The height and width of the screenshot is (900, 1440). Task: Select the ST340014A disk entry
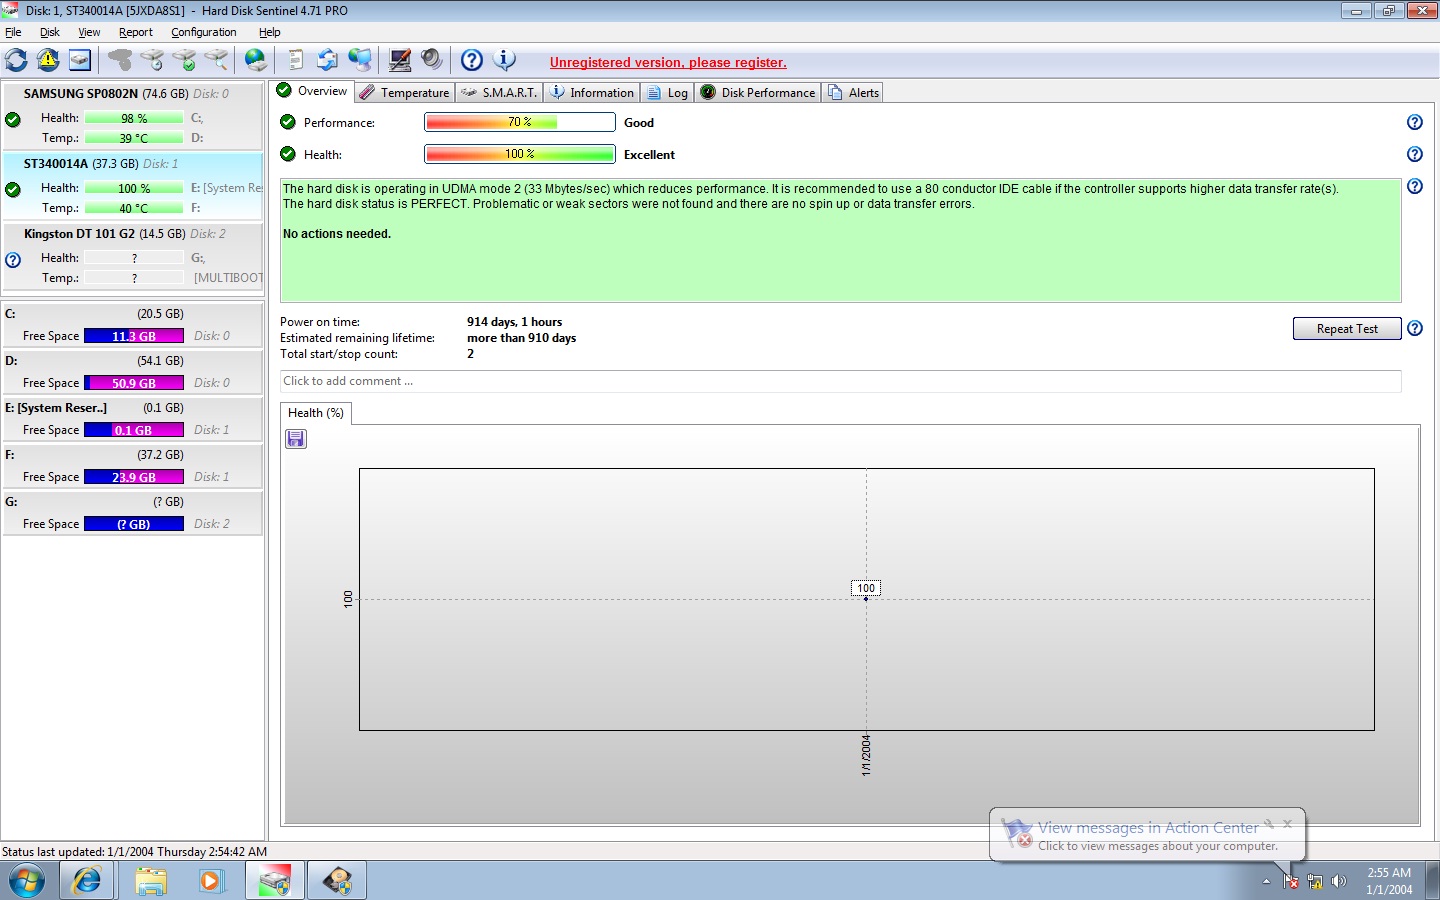[133, 186]
